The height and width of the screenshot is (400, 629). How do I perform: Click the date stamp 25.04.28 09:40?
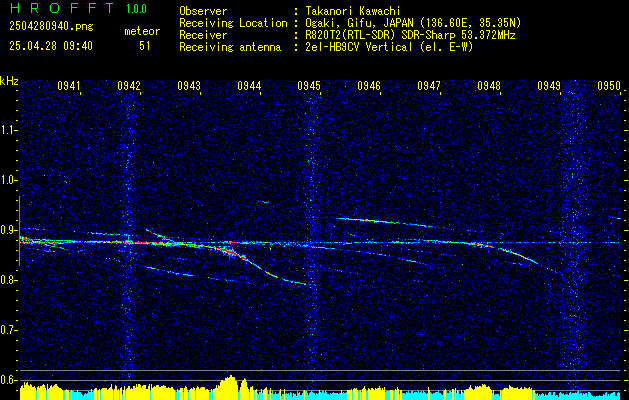[51, 46]
